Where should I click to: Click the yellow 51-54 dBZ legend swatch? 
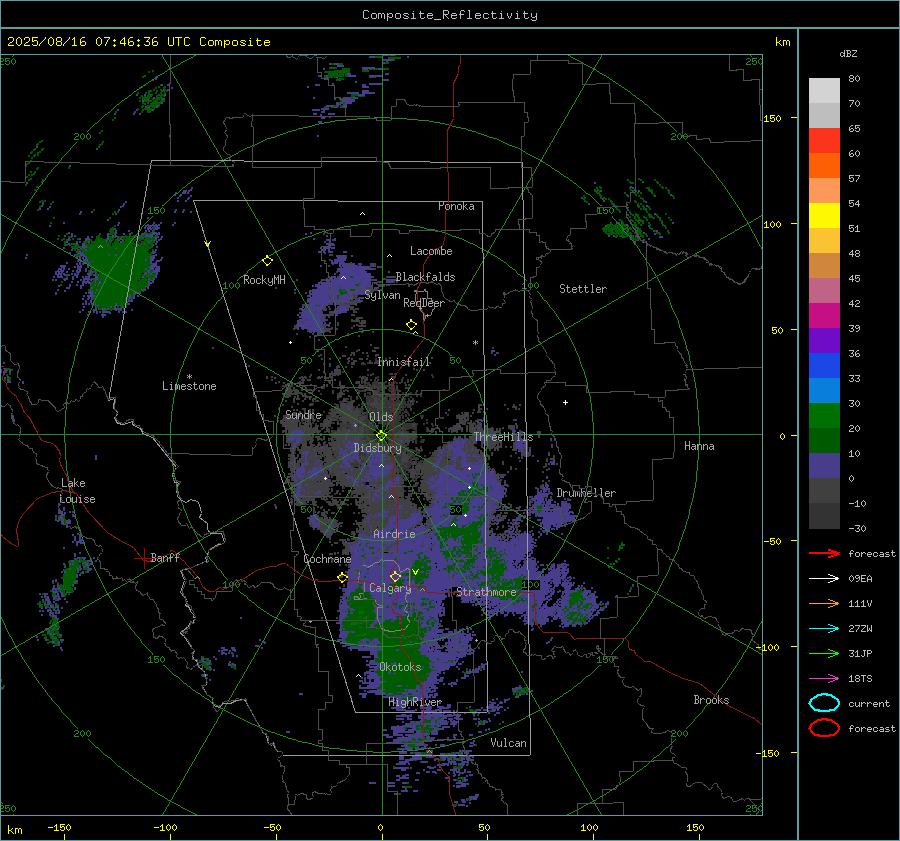tap(824, 215)
